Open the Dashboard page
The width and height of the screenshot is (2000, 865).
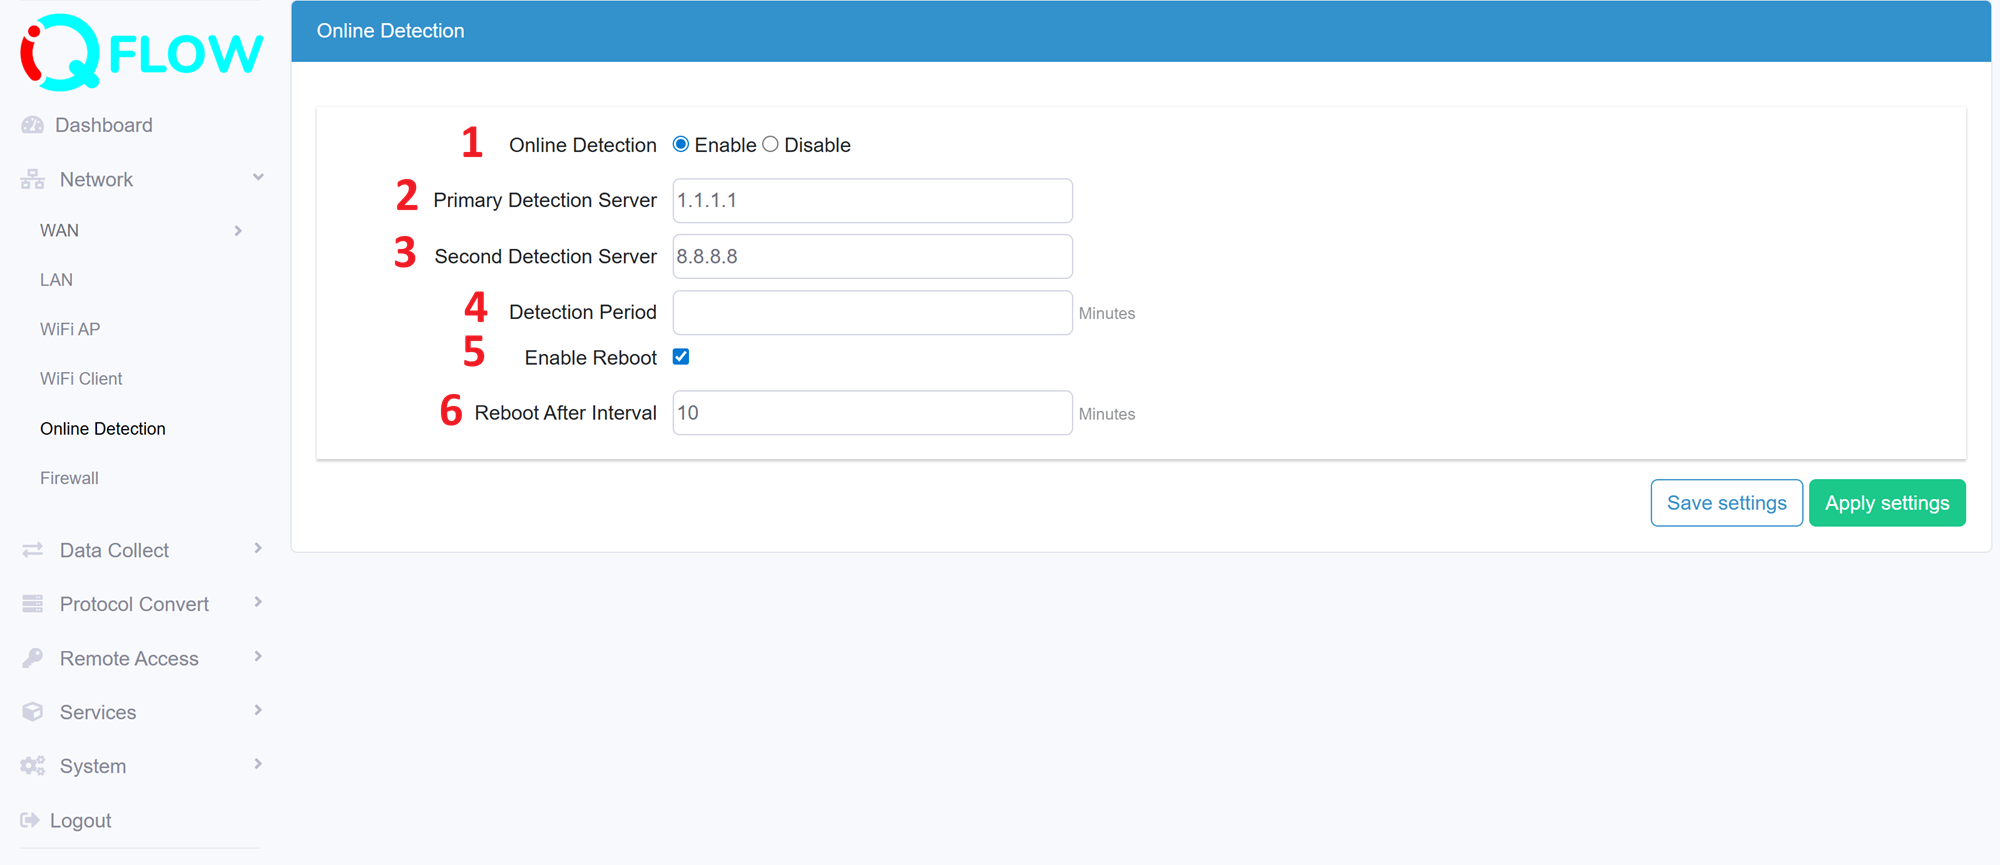click(104, 125)
